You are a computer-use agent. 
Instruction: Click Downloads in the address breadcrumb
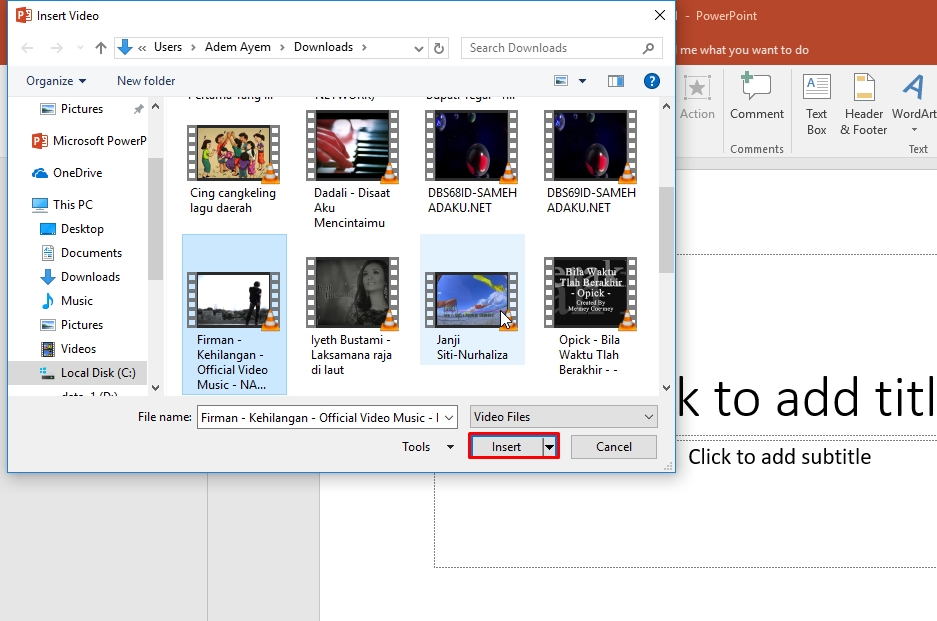point(323,47)
